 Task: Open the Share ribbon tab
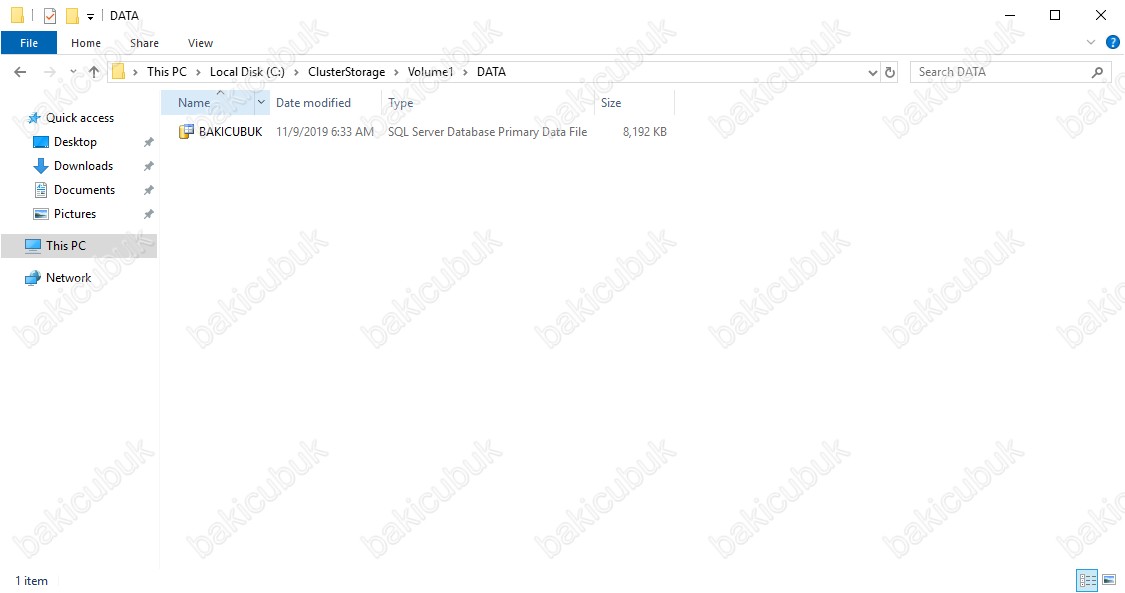pos(144,43)
